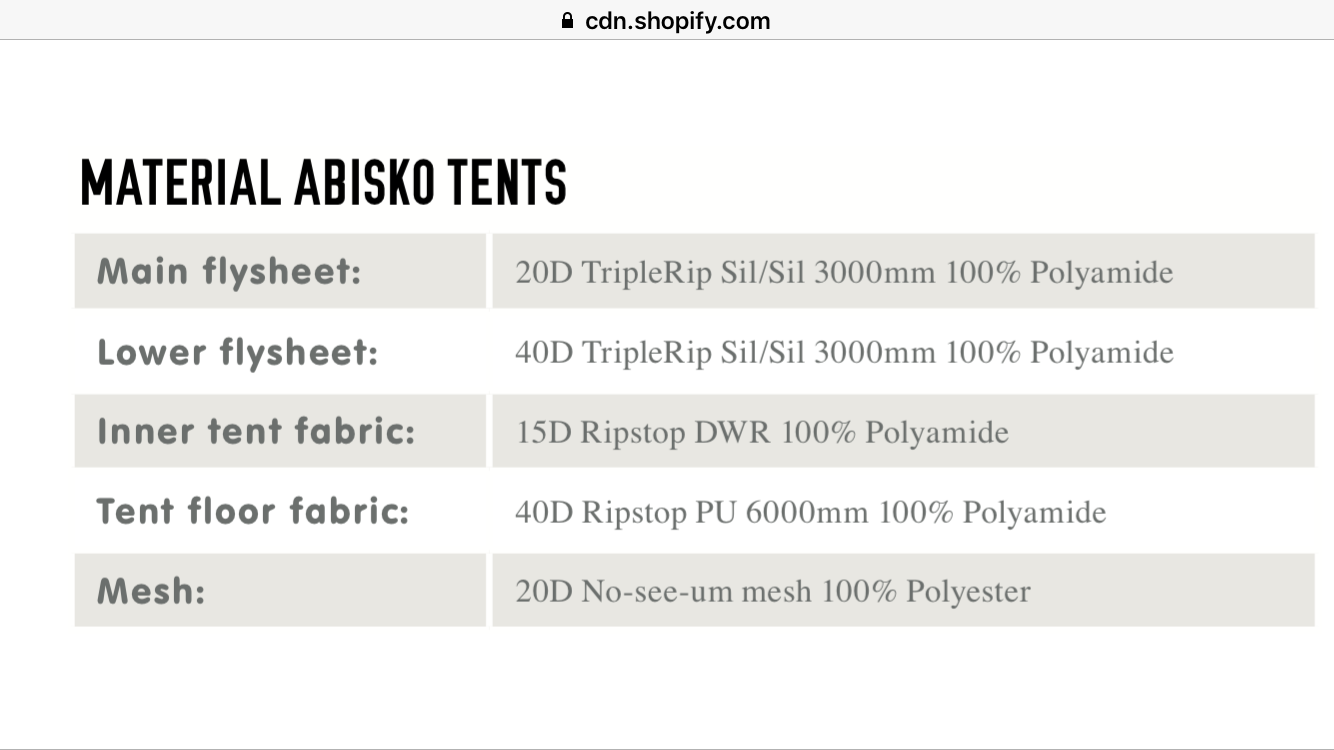Click 'Ripstop' in the inner tent row
Image resolution: width=1334 pixels, height=750 pixels.
click(633, 433)
